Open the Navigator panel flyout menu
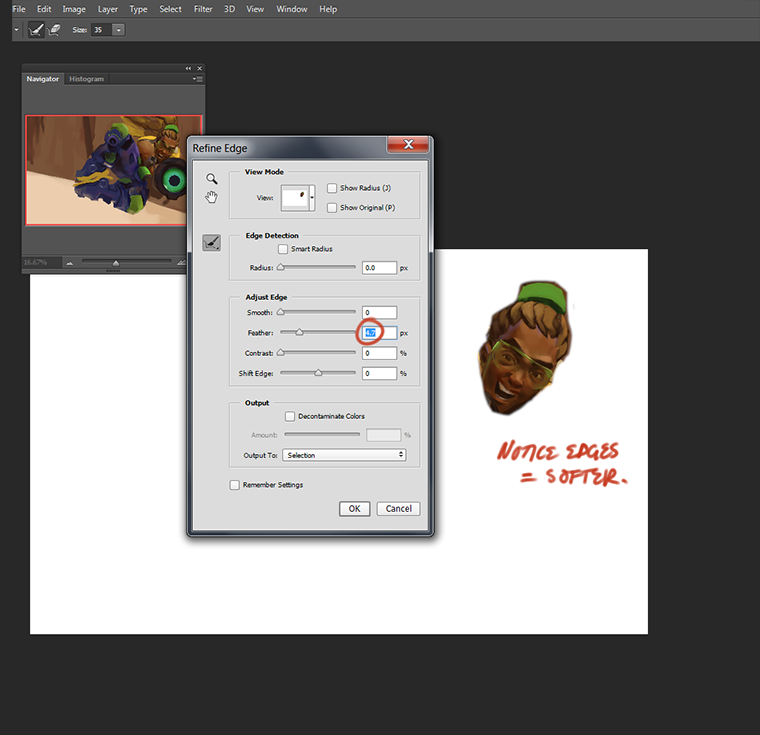This screenshot has width=760, height=735. (198, 79)
